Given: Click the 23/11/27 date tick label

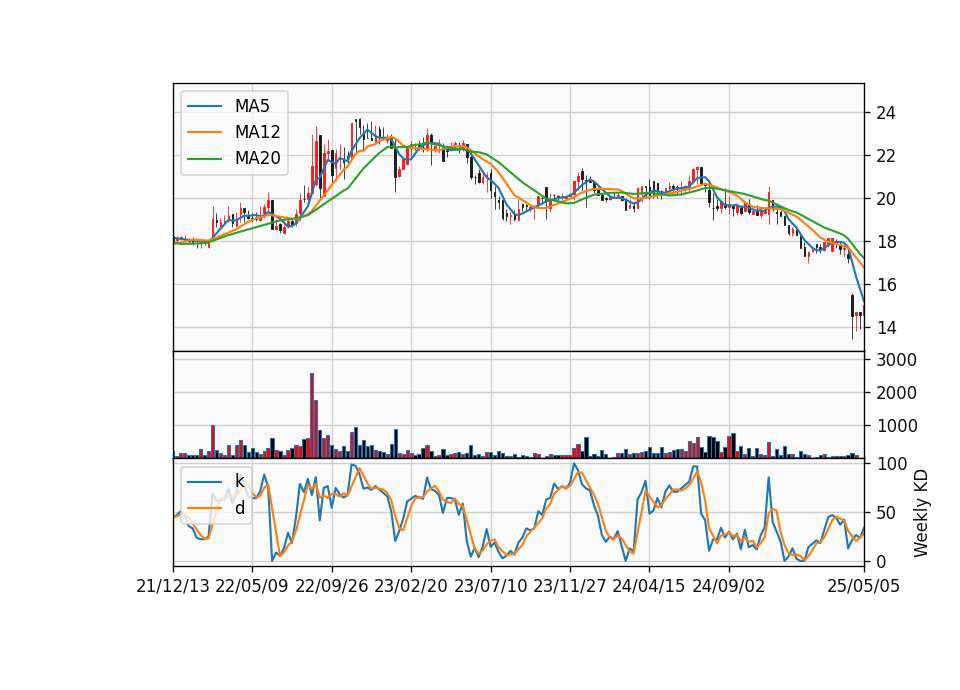Looking at the screenshot, I should 570,587.
